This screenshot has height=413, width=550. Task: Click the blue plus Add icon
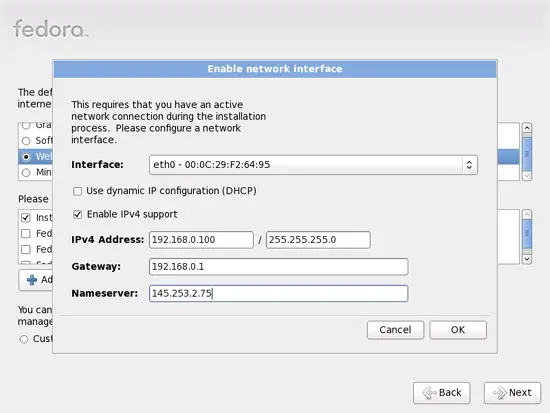coord(32,280)
